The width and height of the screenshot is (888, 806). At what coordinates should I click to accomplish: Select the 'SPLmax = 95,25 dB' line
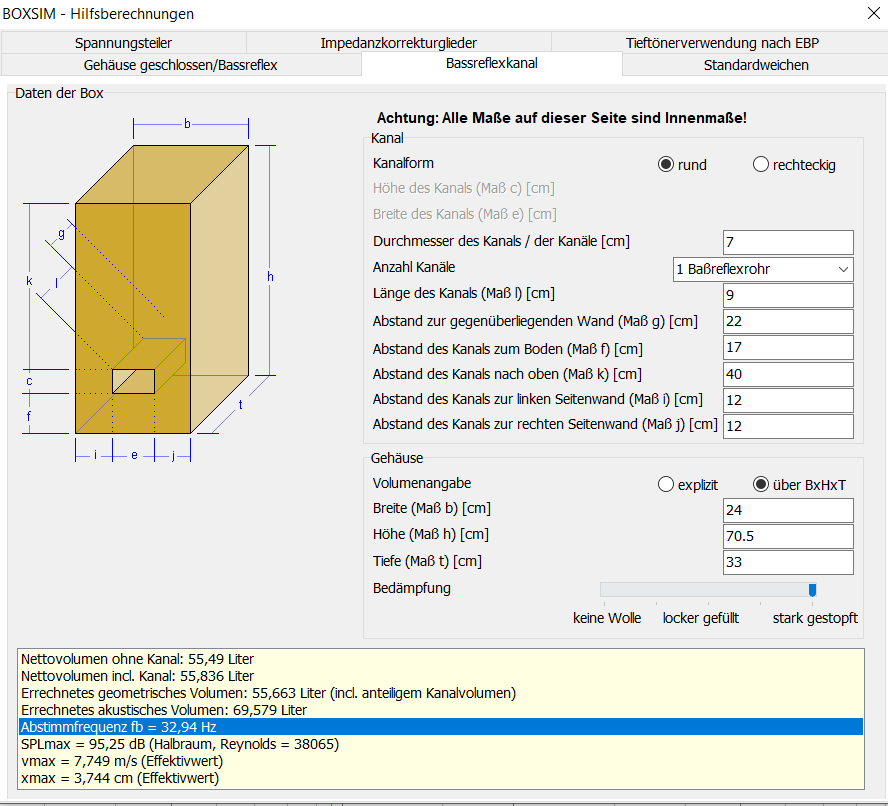[441, 744]
